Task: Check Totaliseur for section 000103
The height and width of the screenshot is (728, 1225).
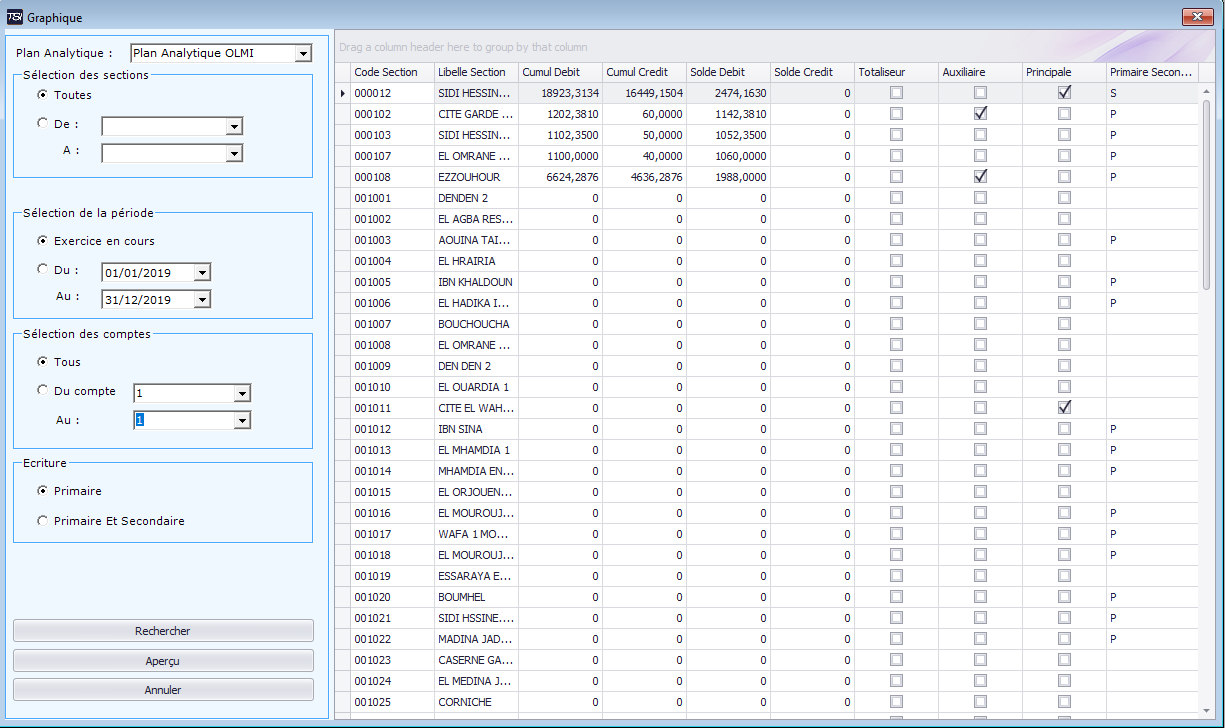Action: click(x=896, y=135)
